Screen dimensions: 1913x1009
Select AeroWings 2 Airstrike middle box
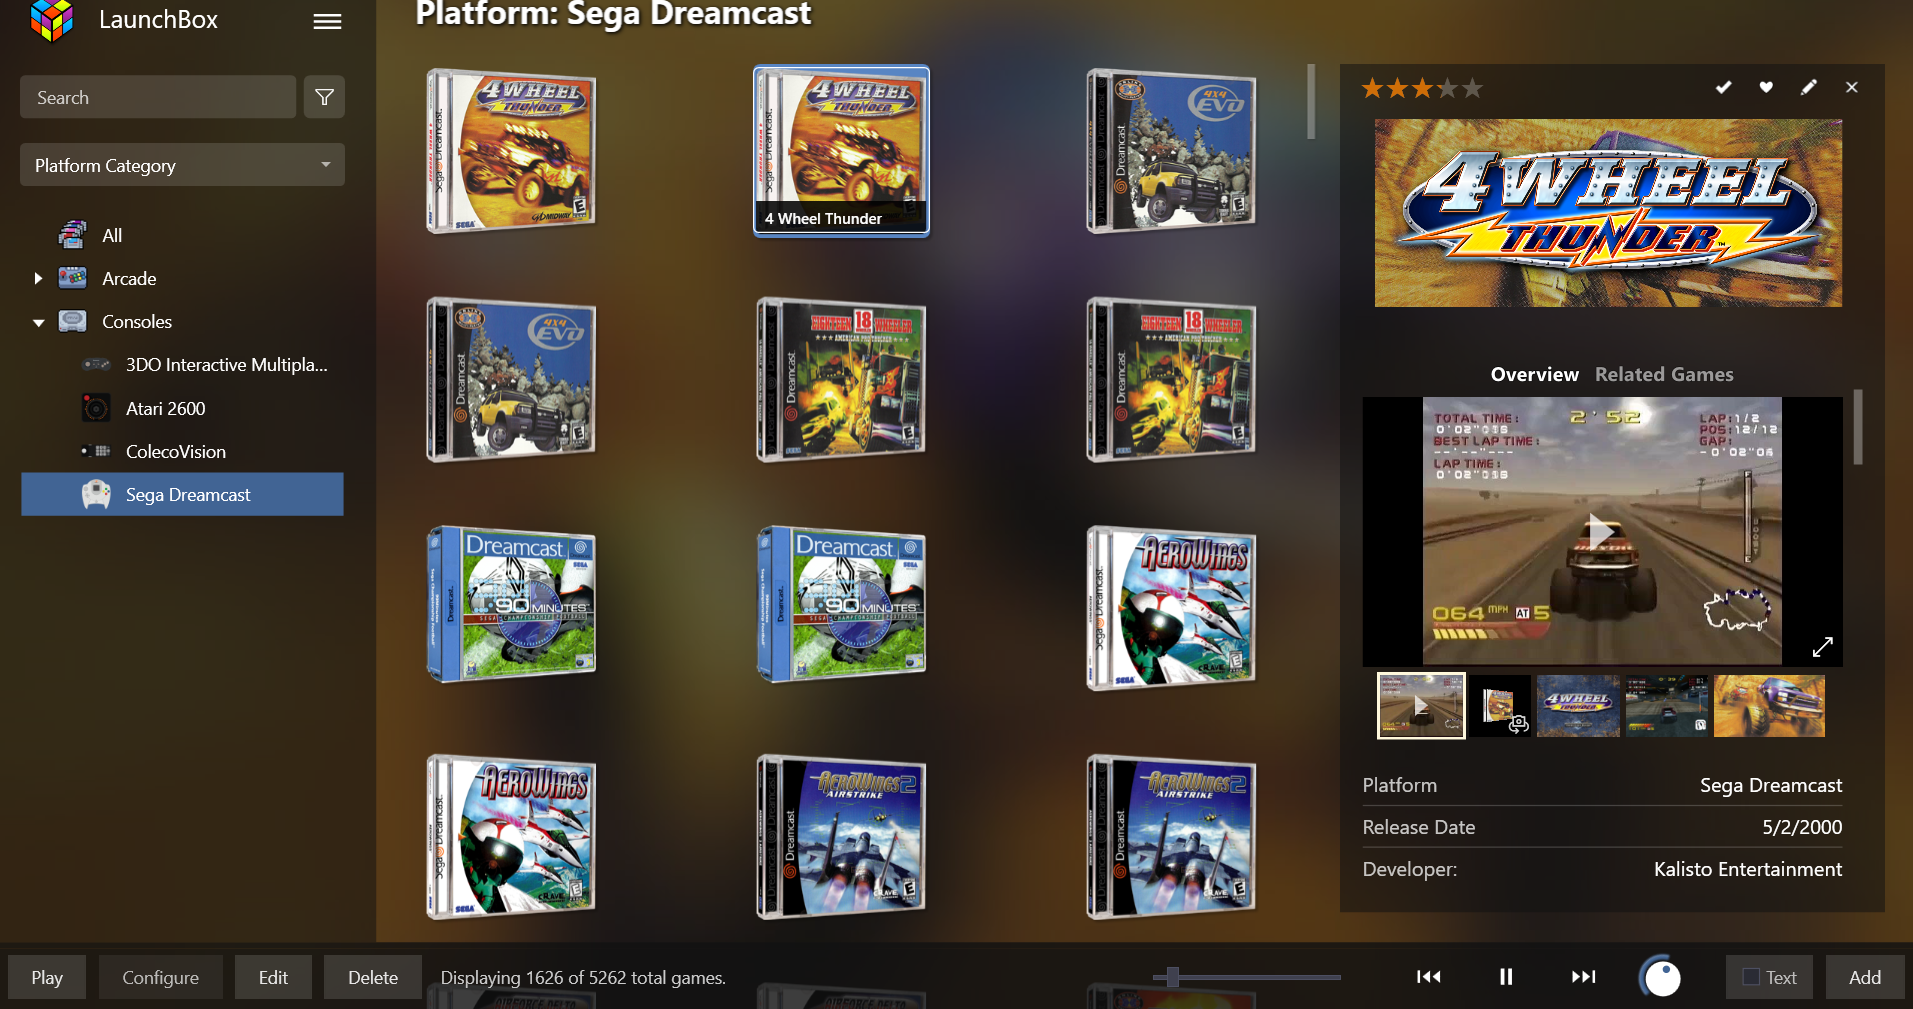(x=841, y=836)
